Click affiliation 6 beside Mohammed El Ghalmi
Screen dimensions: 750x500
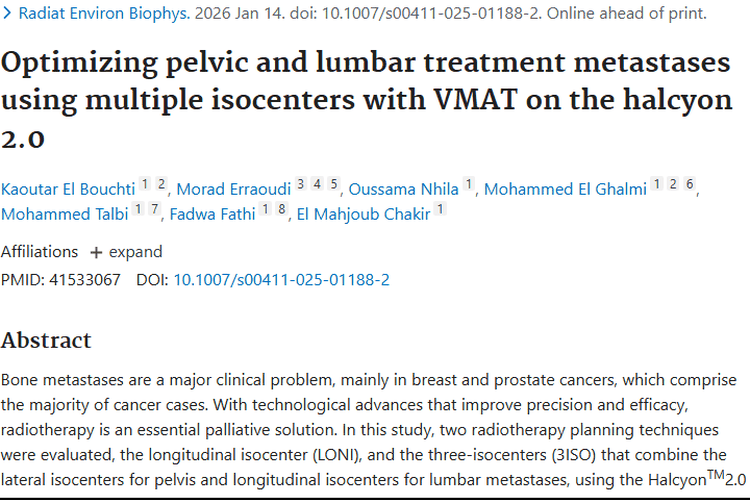click(x=690, y=184)
